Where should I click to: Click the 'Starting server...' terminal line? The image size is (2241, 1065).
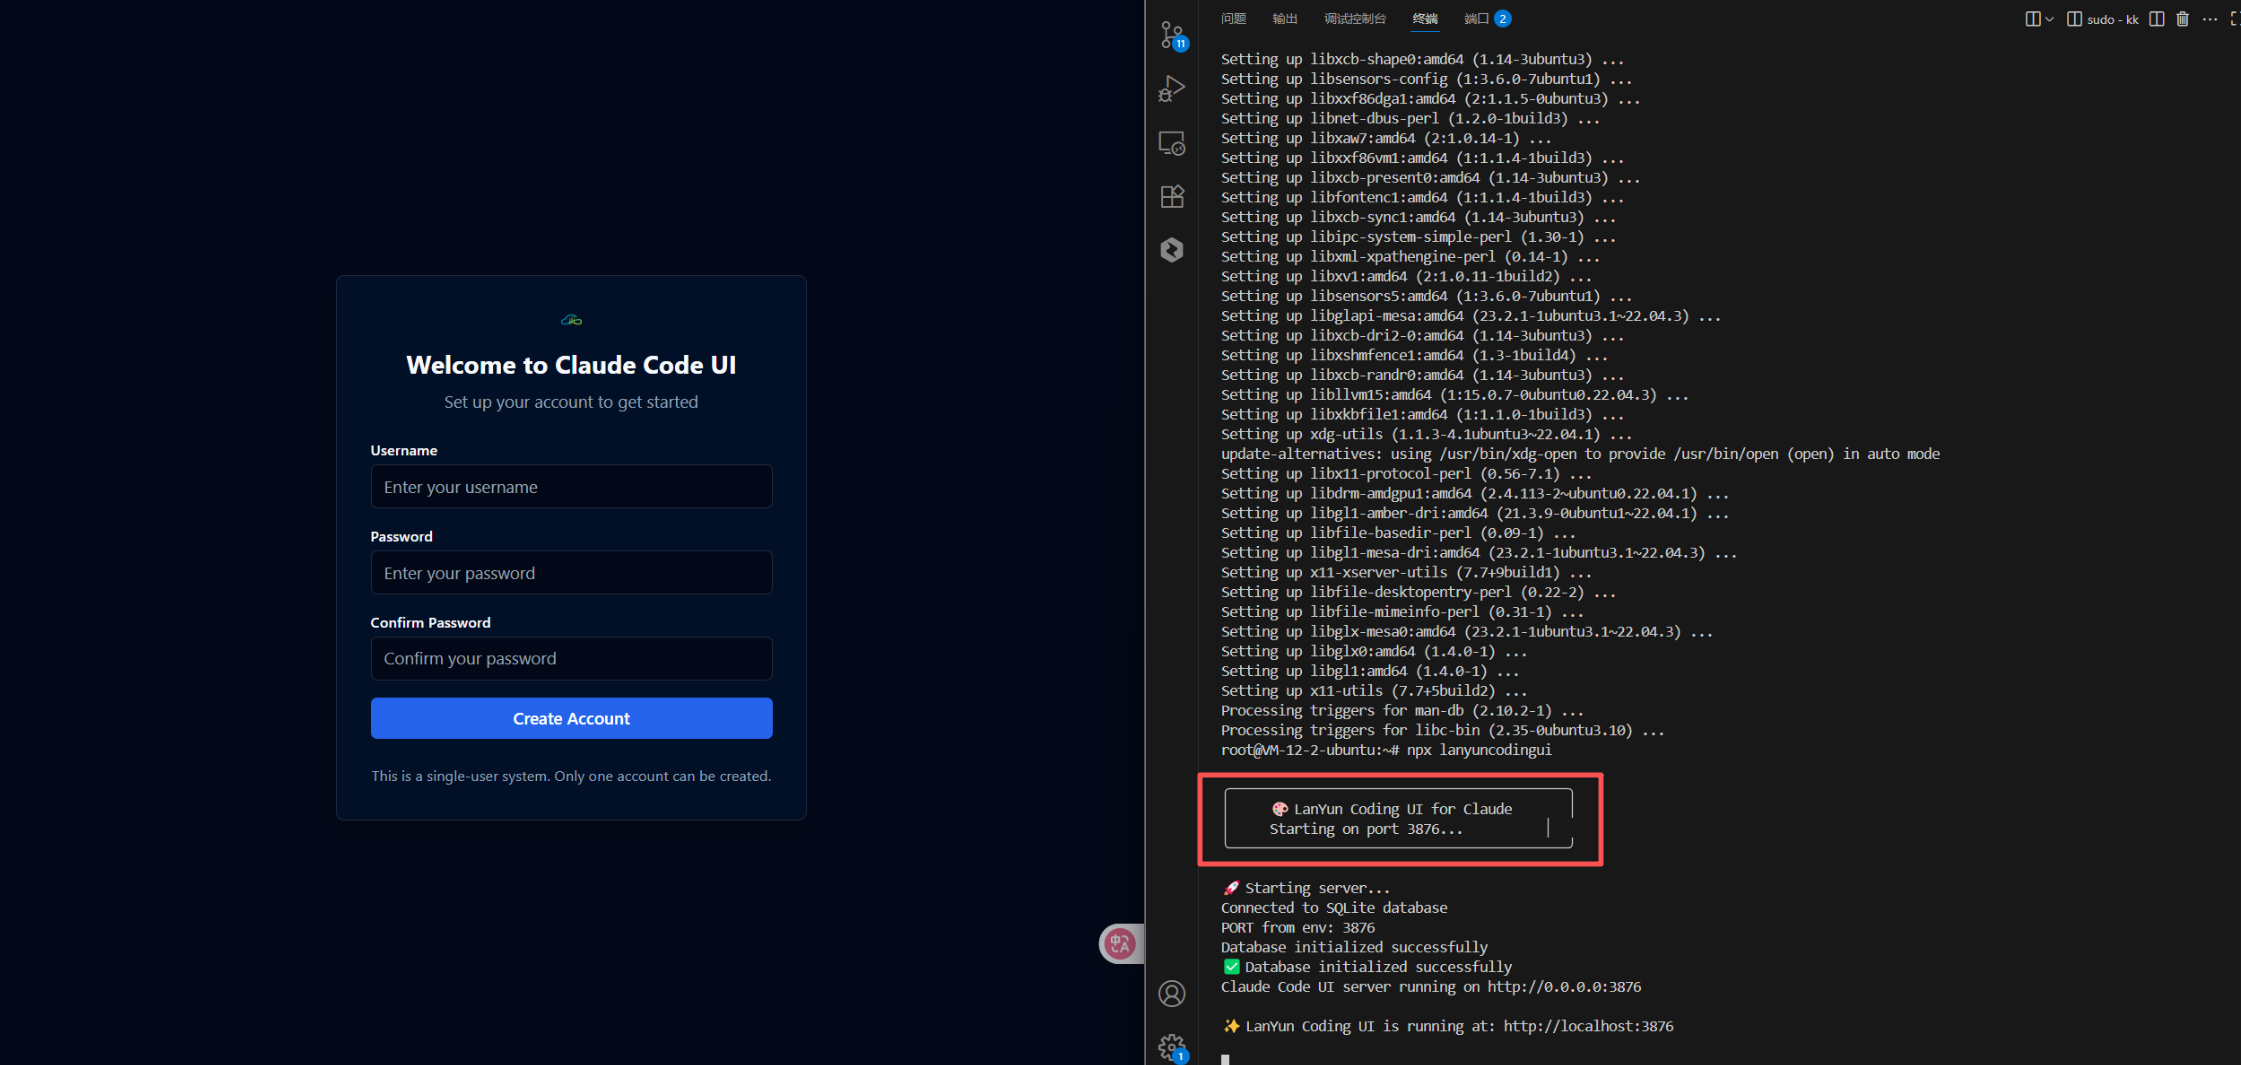[x=1306, y=888]
